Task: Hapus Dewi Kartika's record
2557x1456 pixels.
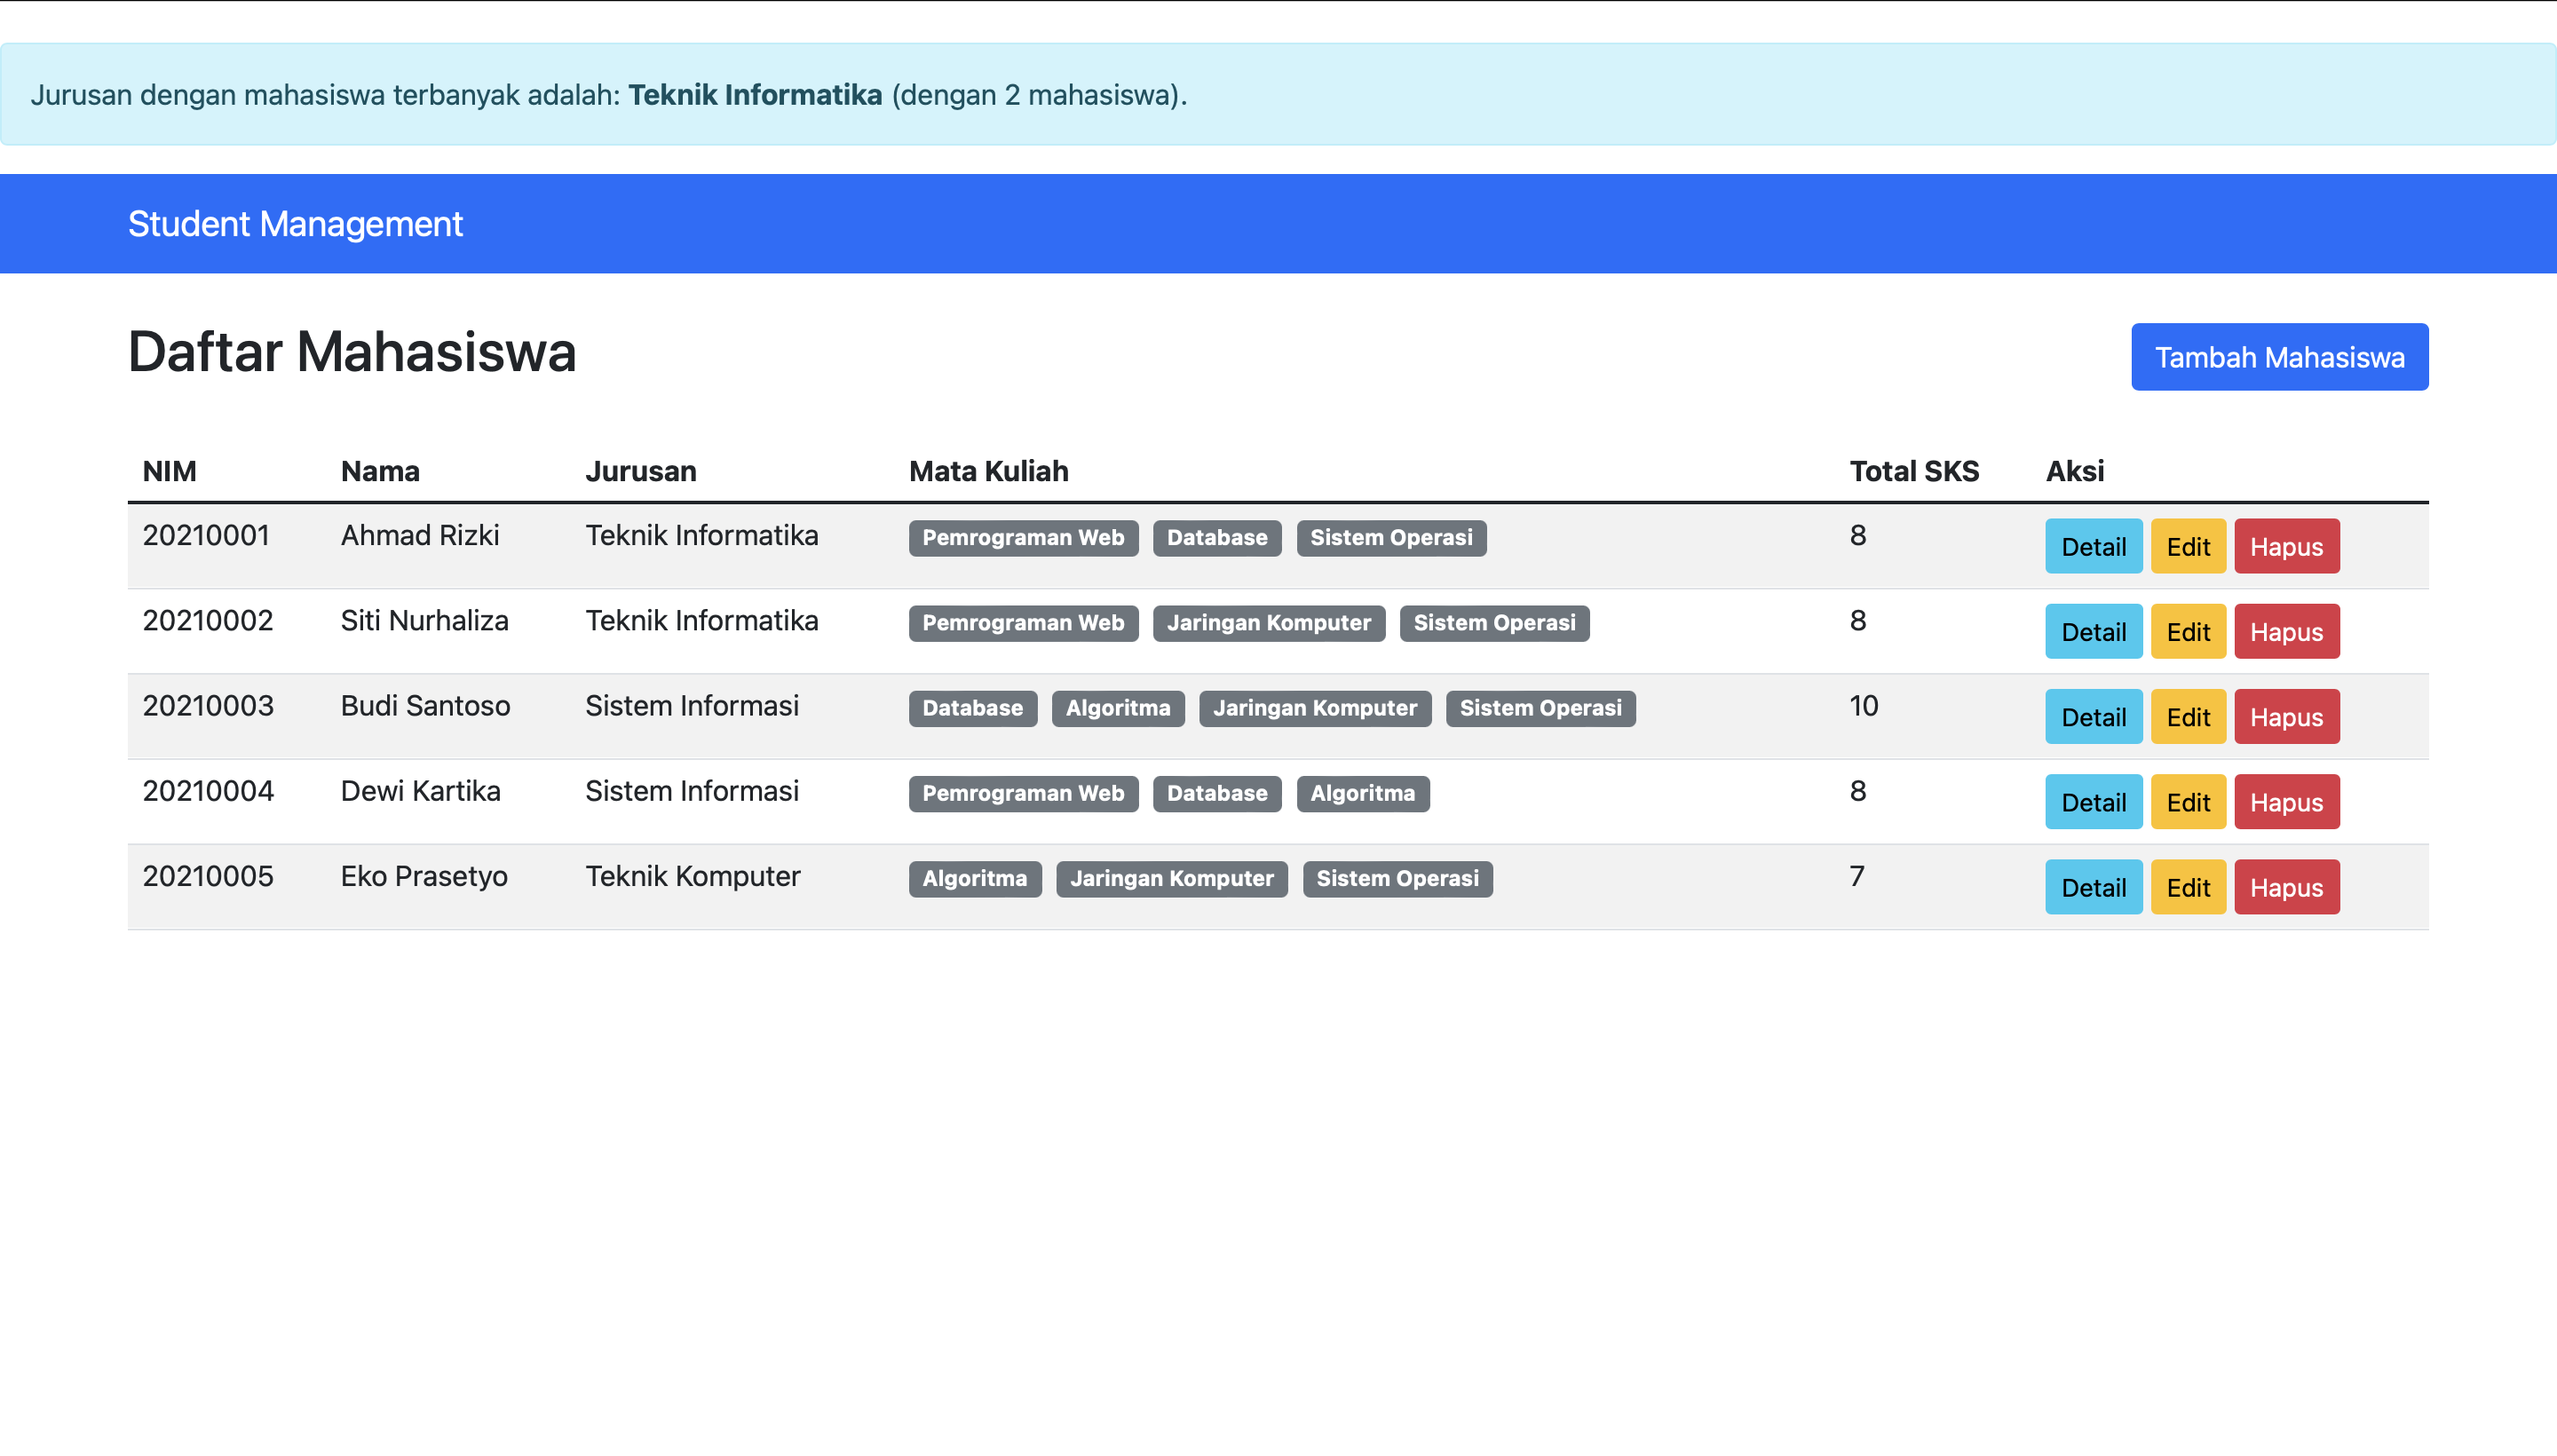Action: [2285, 801]
